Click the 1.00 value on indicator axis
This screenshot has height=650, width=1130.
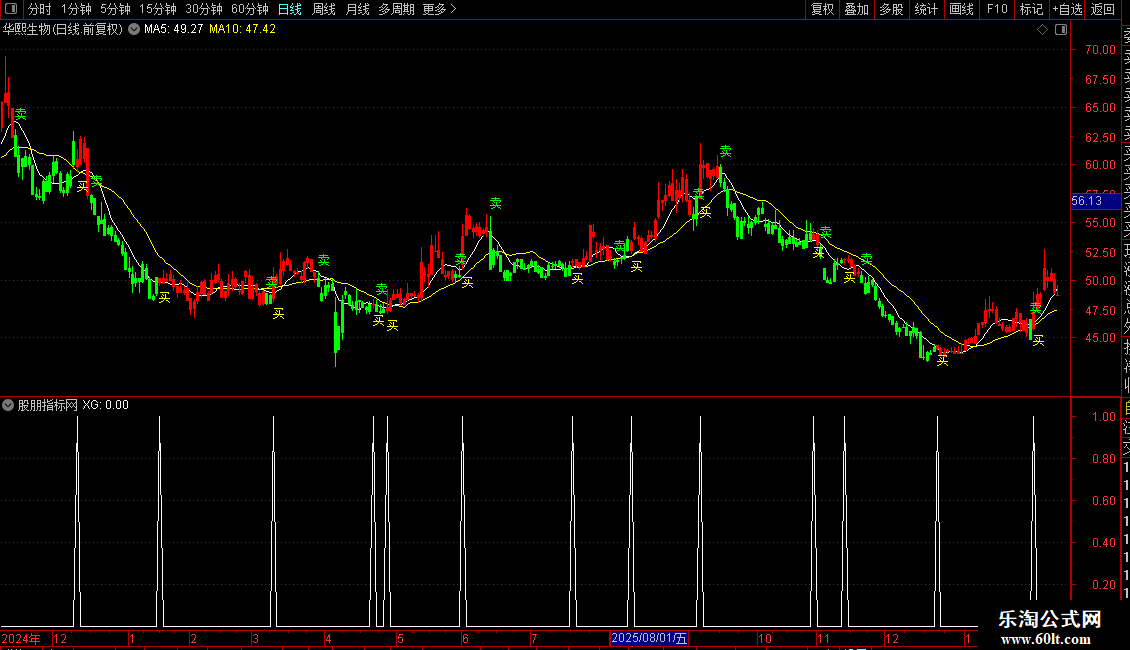(1104, 417)
